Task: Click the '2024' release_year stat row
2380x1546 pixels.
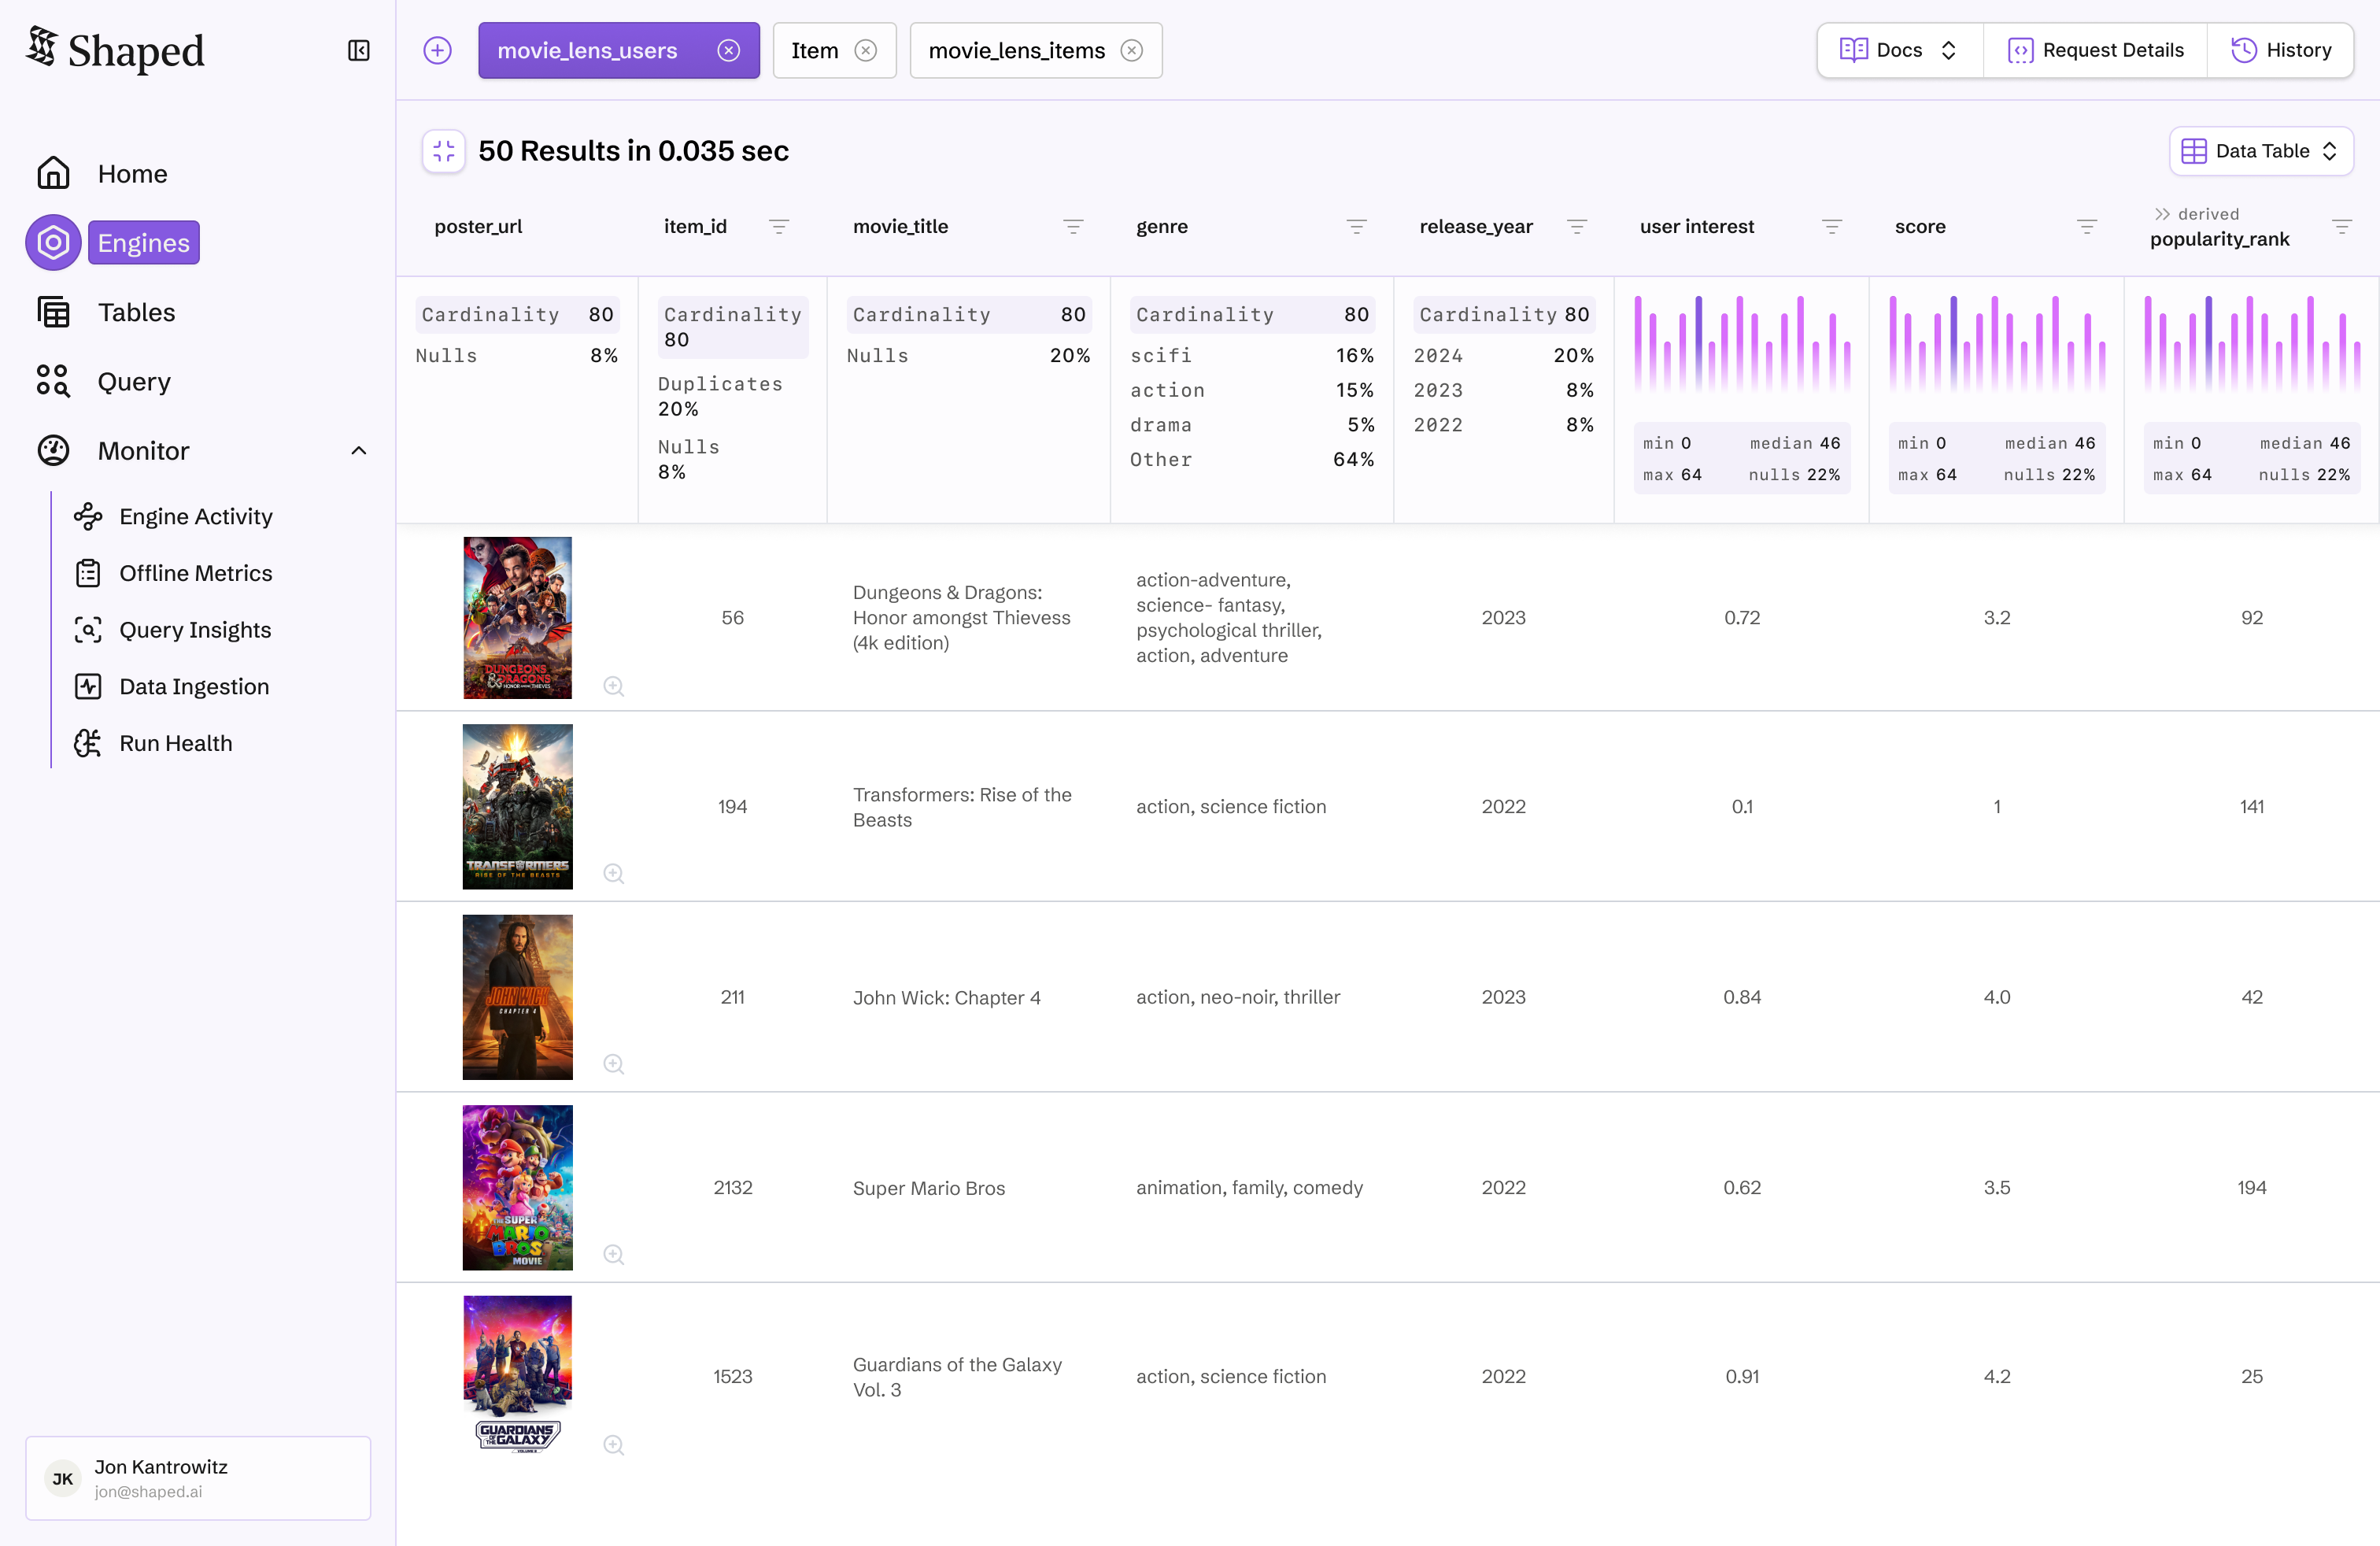Action: (x=1503, y=356)
